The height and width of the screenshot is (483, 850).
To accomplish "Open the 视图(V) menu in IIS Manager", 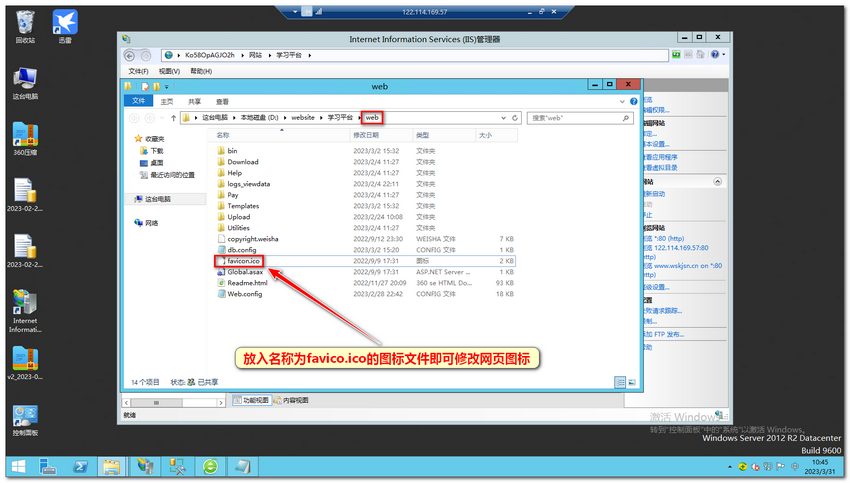I will [165, 72].
